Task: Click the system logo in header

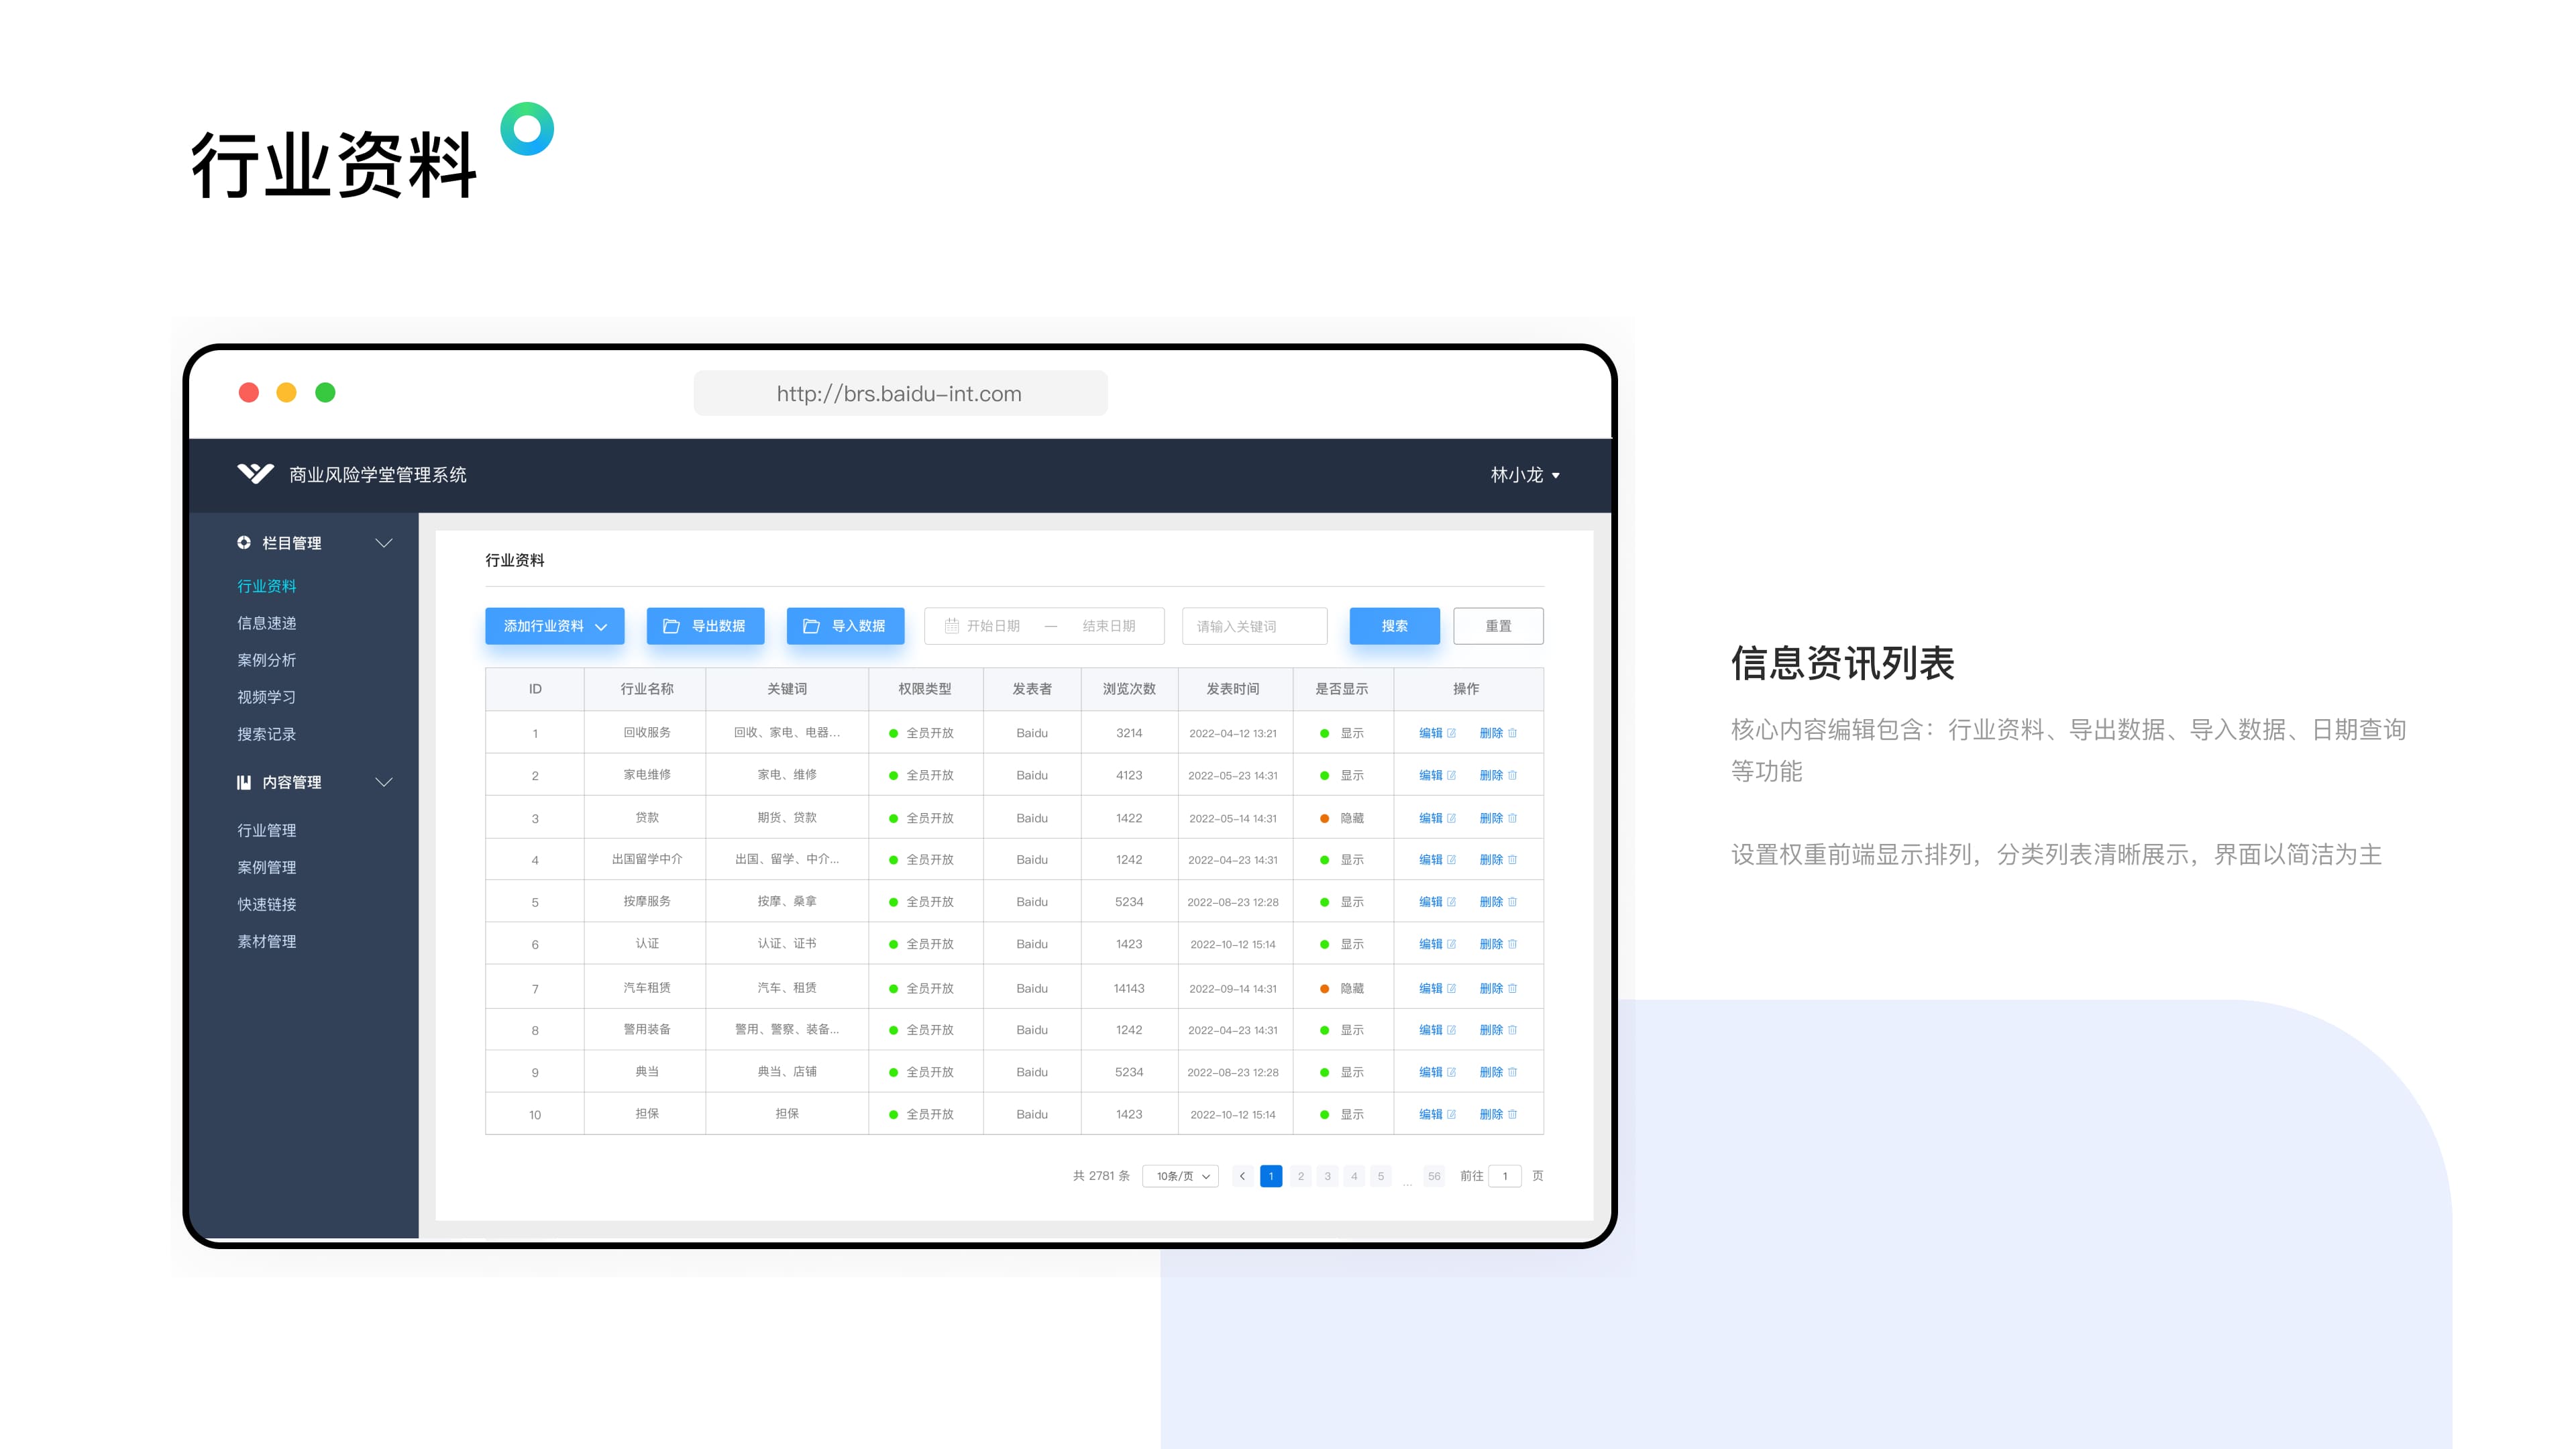Action: (255, 474)
